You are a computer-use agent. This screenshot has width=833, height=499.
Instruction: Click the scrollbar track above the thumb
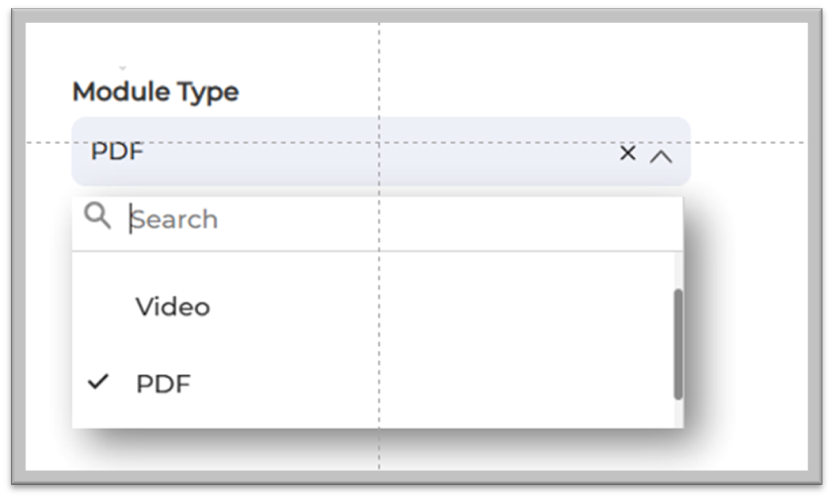[678, 270]
